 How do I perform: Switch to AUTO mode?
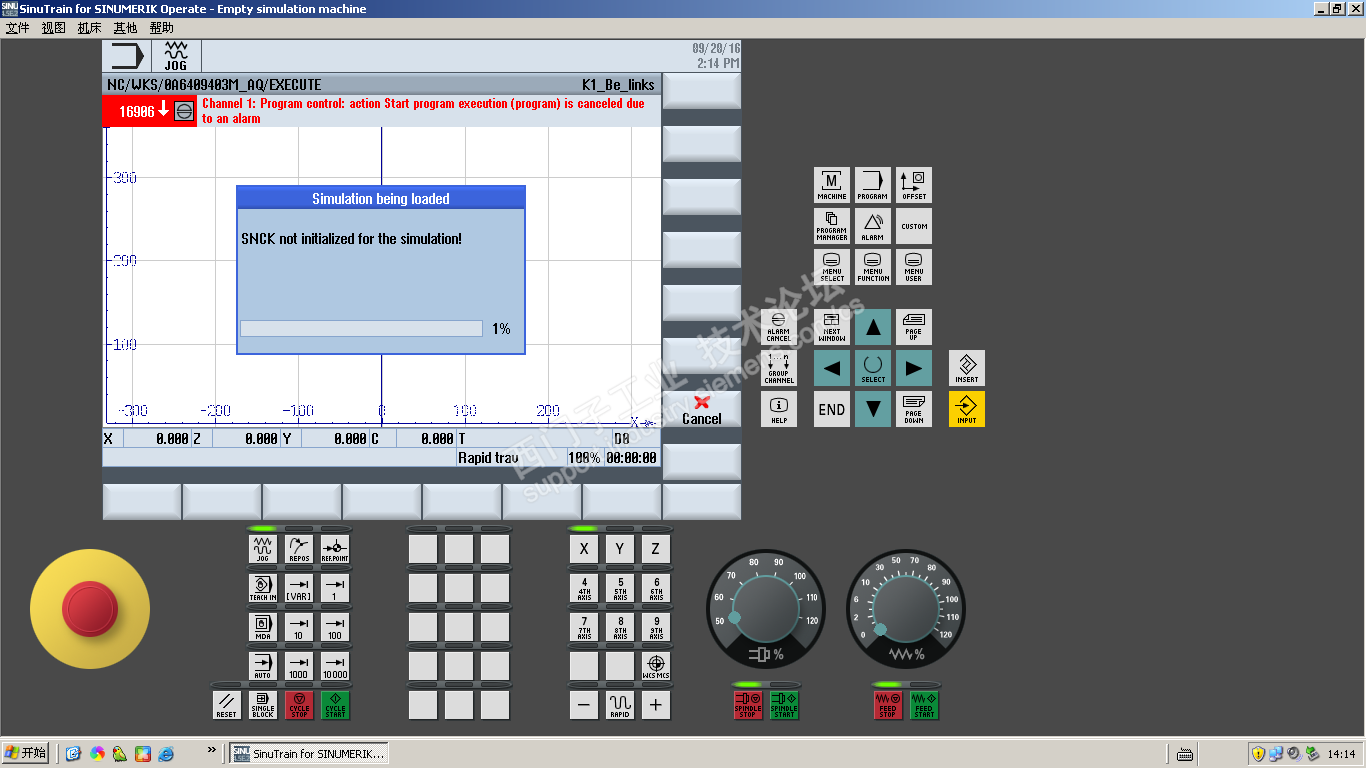click(263, 666)
